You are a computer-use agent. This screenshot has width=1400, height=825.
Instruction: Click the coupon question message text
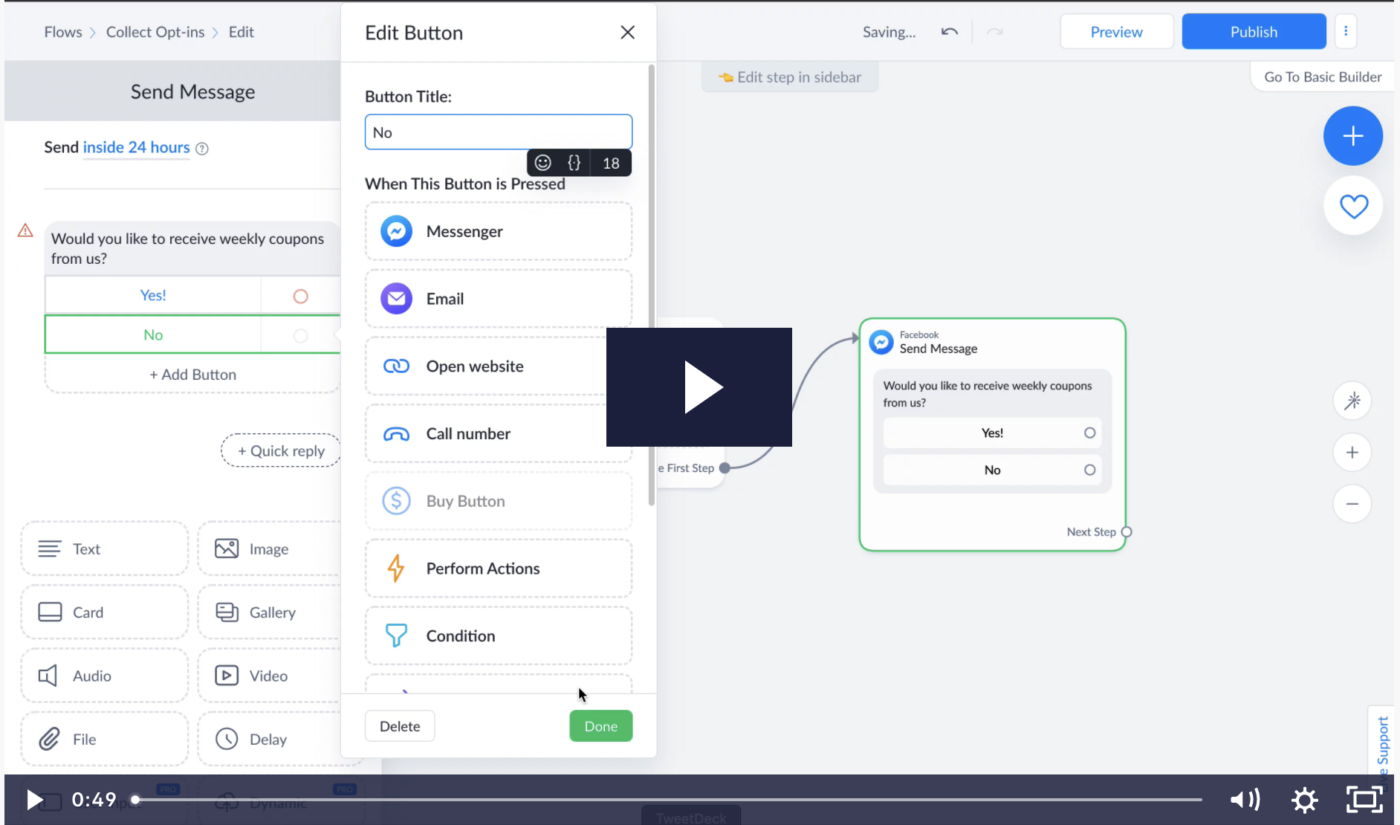[188, 248]
